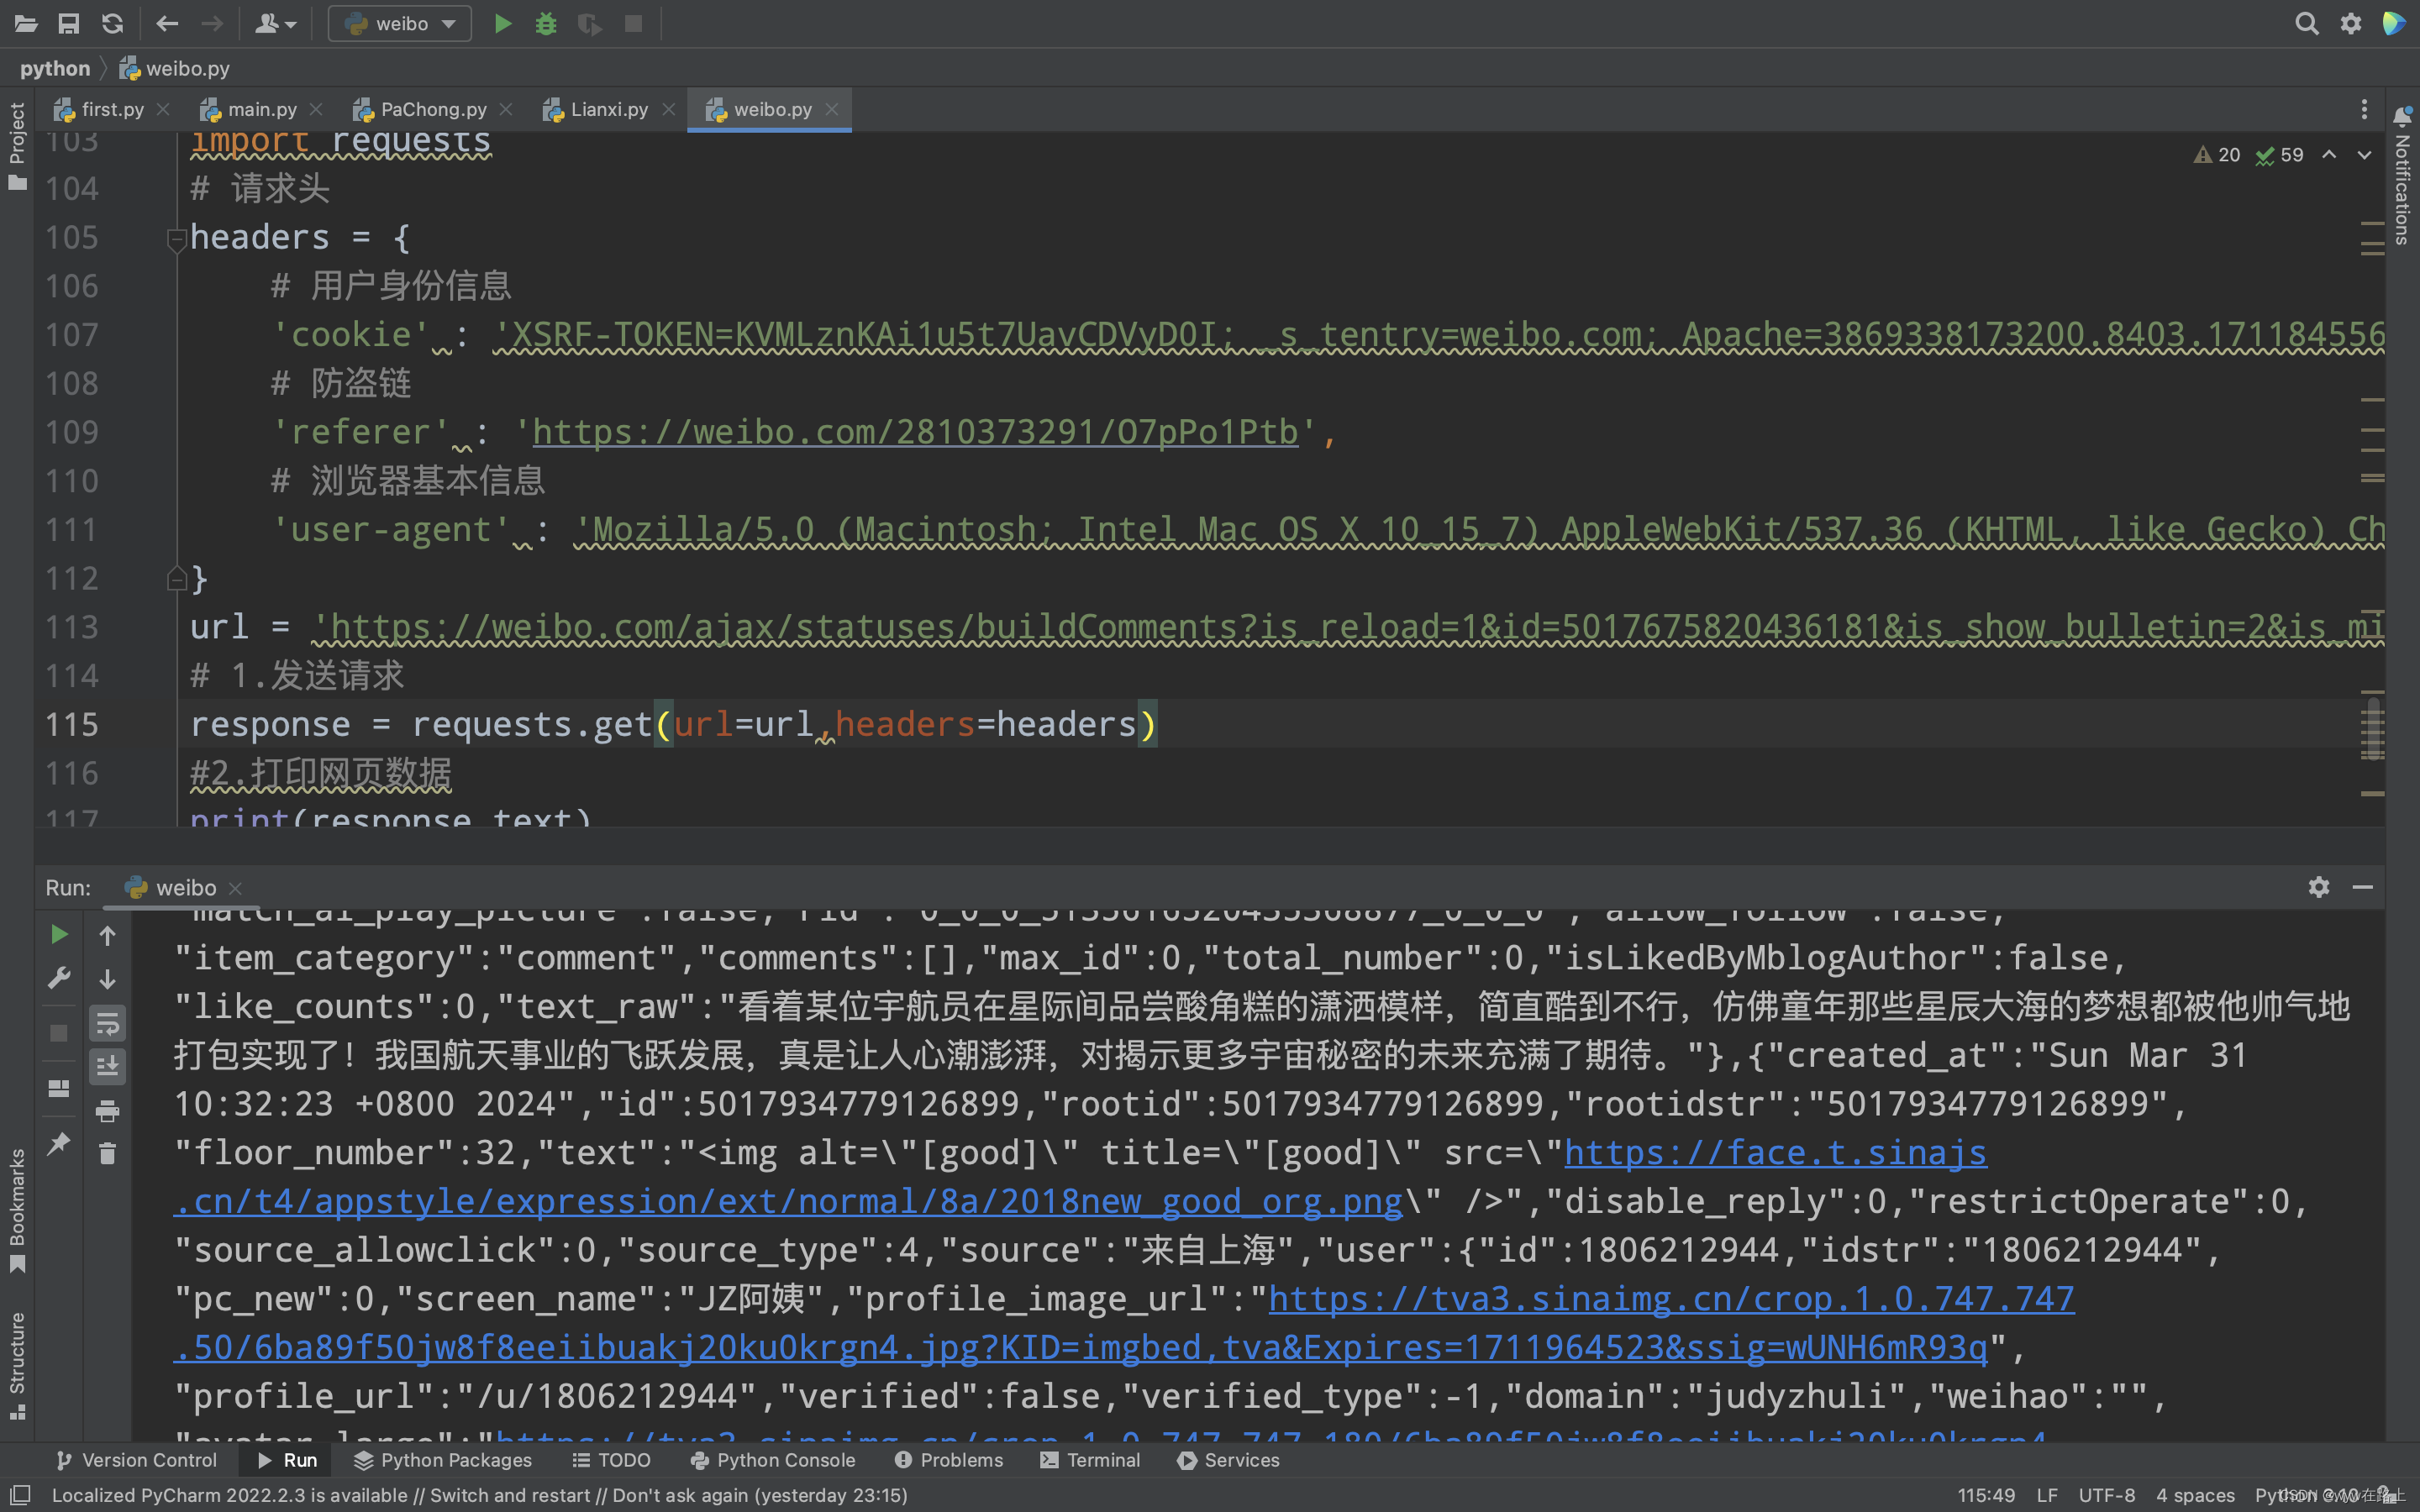
Task: Select the weibo.py breadcrumb
Action: 175,68
